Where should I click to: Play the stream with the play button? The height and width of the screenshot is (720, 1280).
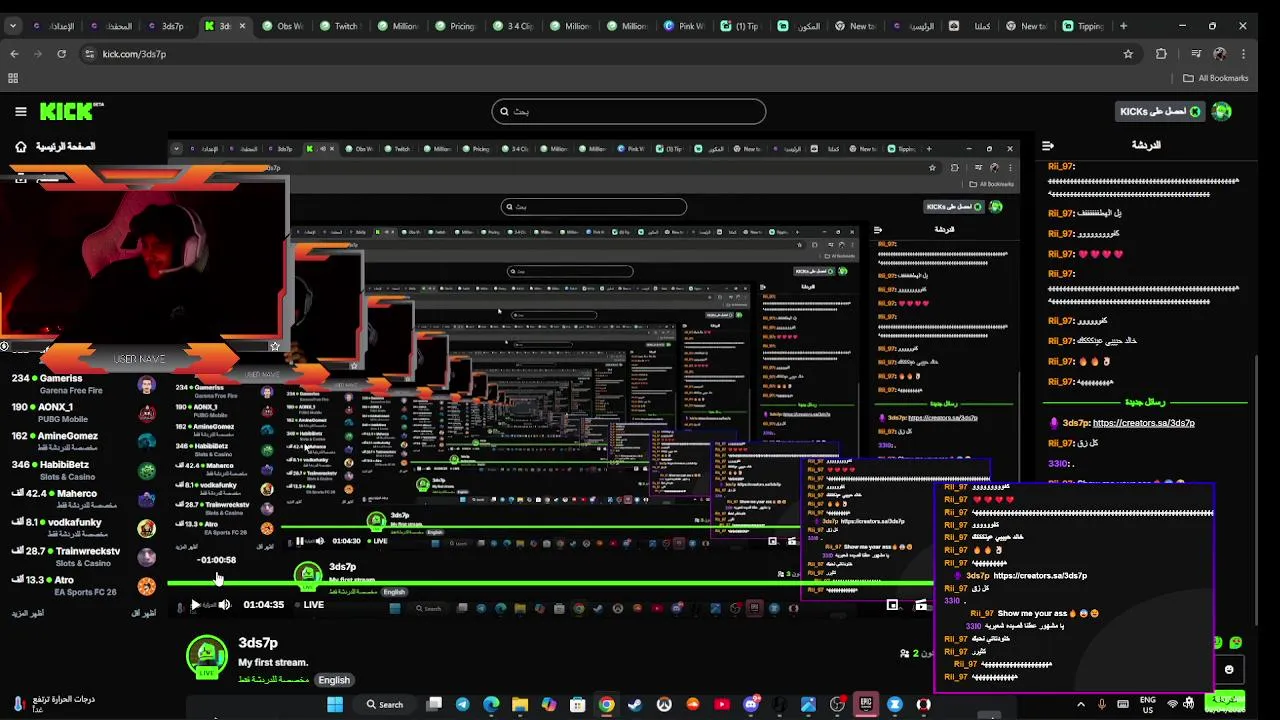click(x=195, y=605)
